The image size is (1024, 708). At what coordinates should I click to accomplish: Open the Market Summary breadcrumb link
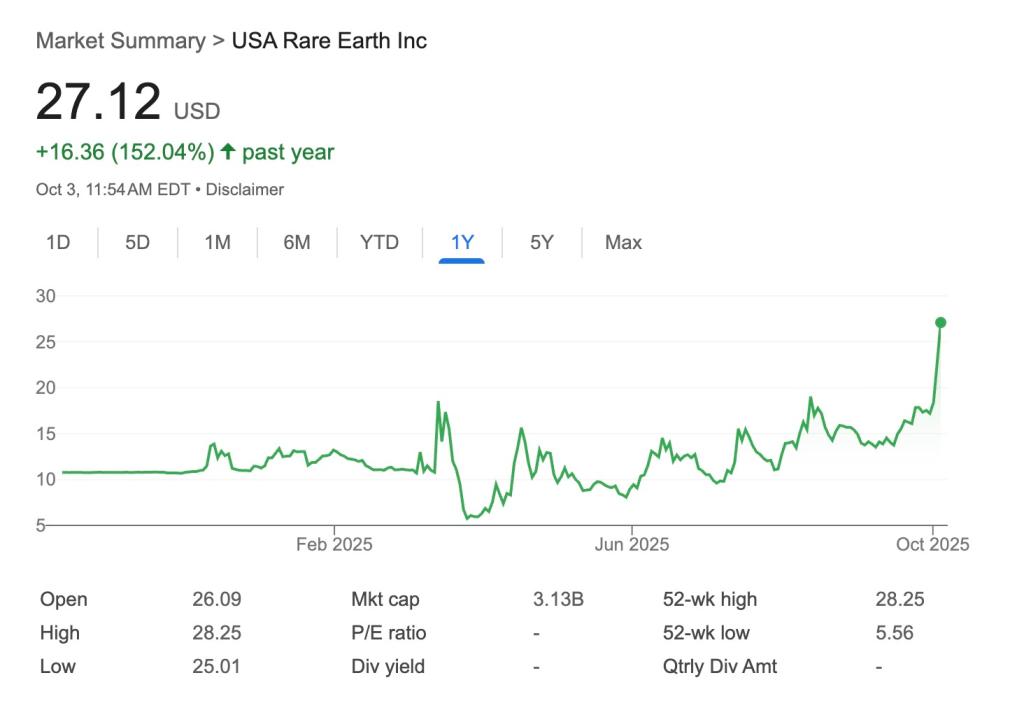point(120,41)
